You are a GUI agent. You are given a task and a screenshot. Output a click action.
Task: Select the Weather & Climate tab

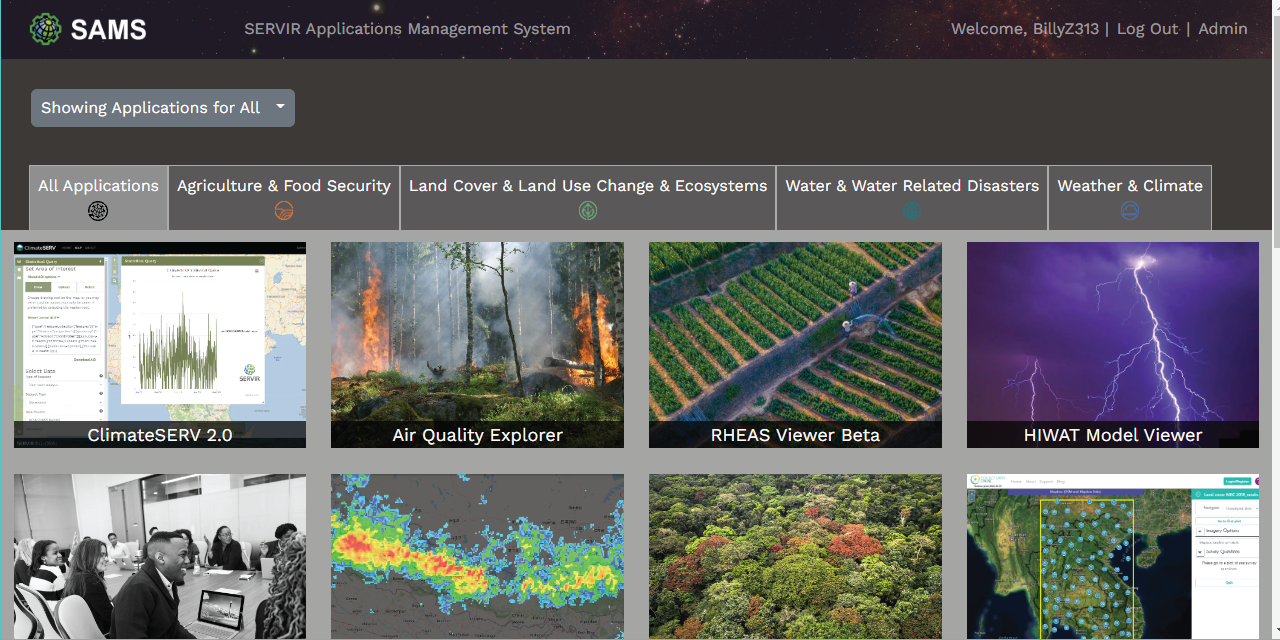(x=1130, y=185)
